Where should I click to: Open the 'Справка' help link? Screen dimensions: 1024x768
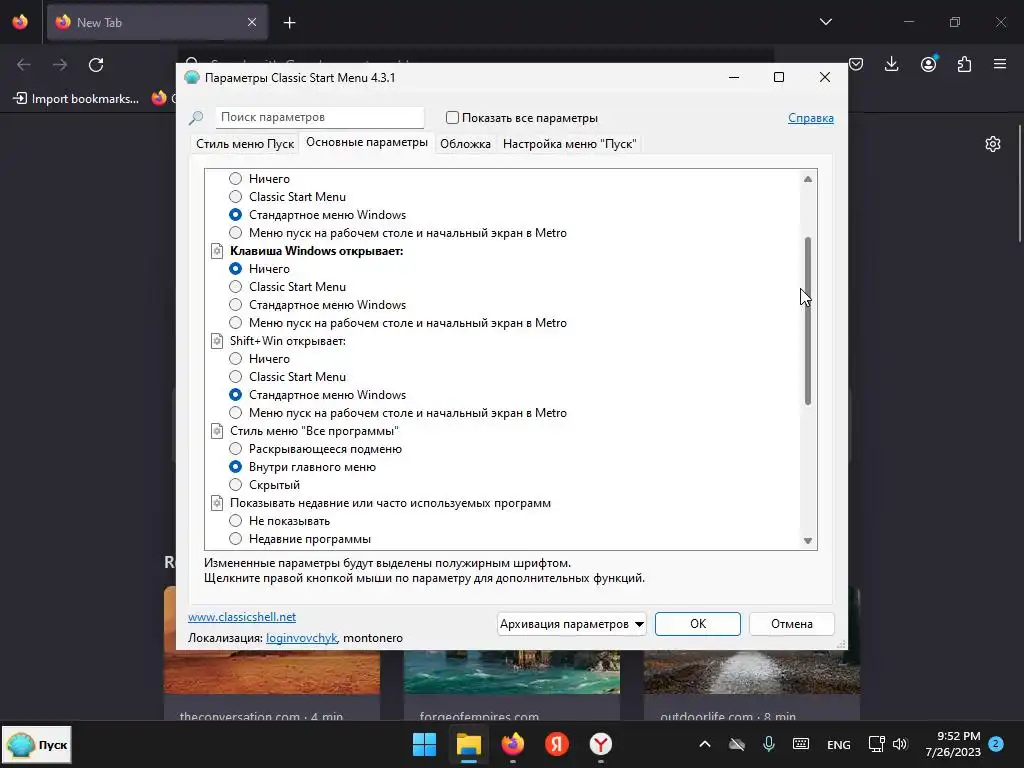pyautogui.click(x=810, y=118)
